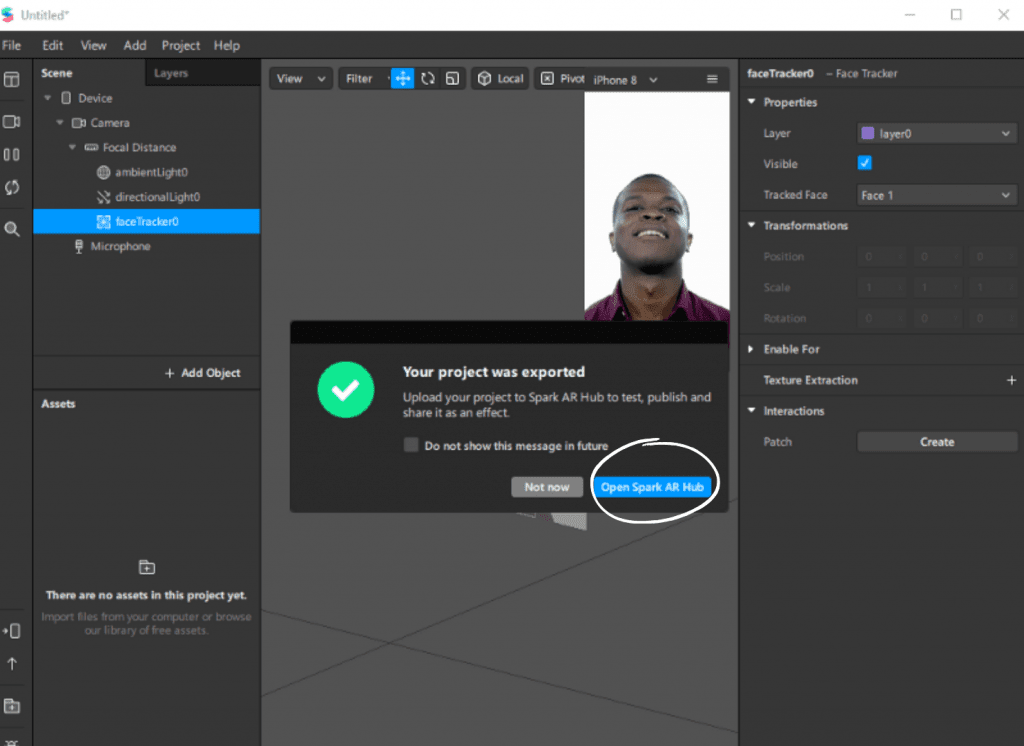
Task: Select faceTracker0 in the scene
Action: pyautogui.click(x=147, y=221)
